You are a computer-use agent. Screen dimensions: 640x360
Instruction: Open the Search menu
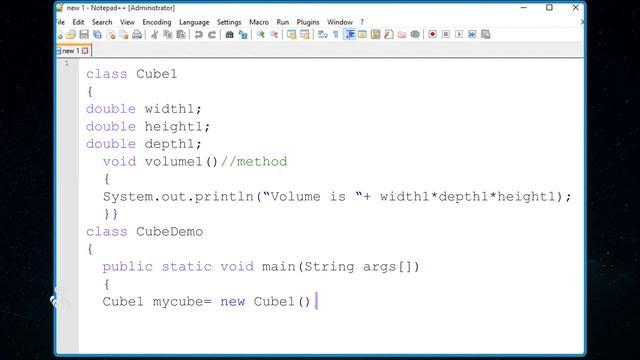[x=102, y=22]
